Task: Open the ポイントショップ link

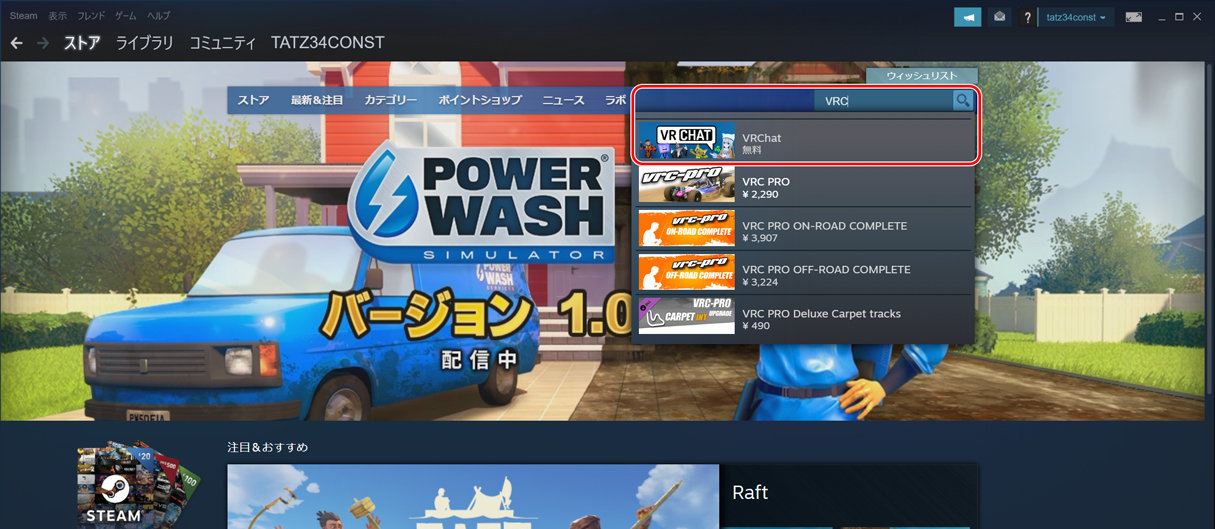Action: click(x=480, y=100)
